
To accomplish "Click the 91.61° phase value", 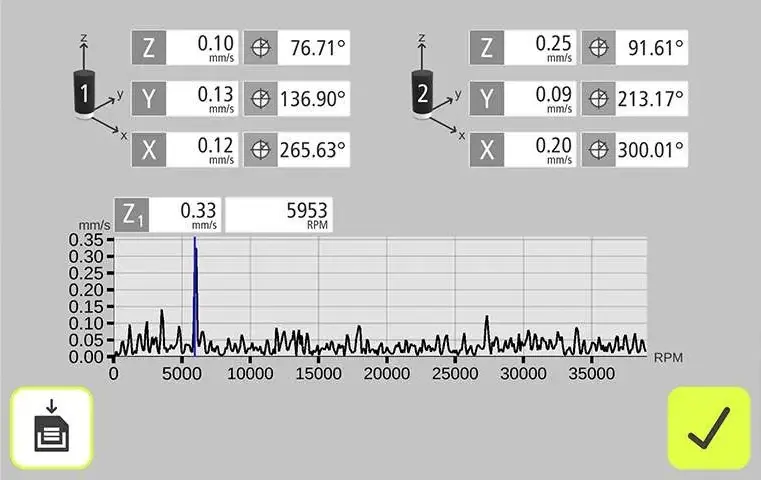I will point(651,48).
